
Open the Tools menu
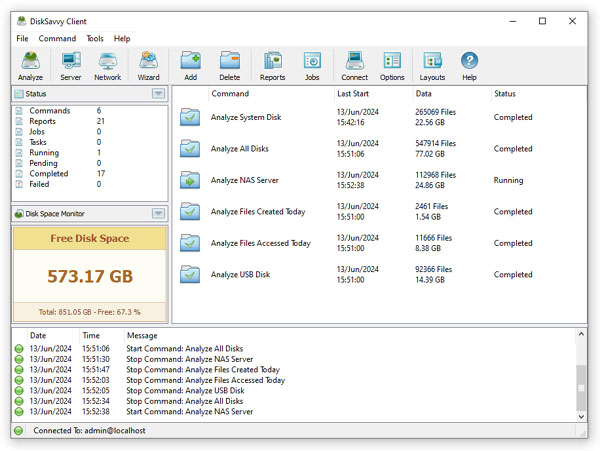95,38
